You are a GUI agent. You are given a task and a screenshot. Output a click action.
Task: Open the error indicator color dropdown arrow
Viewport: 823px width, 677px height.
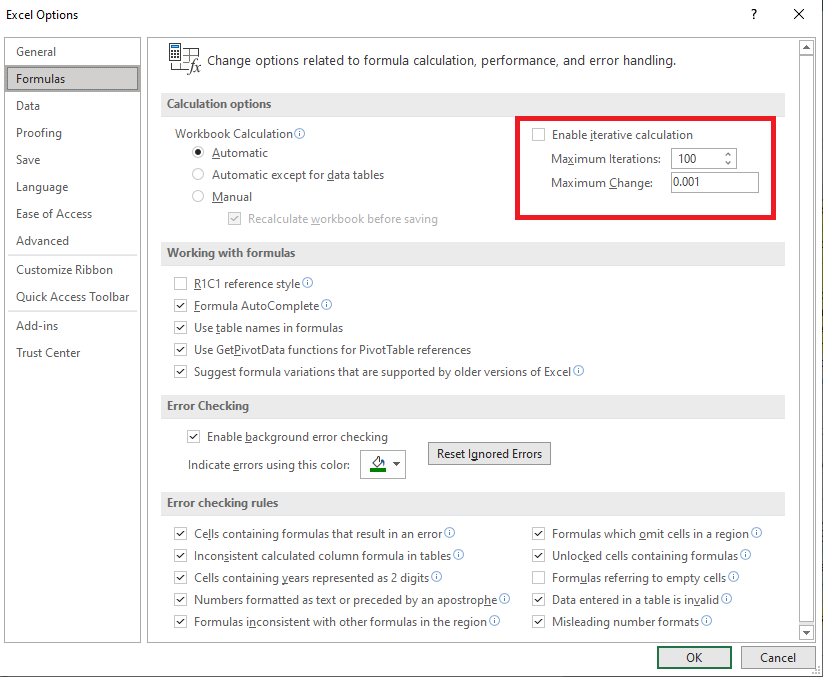click(397, 464)
